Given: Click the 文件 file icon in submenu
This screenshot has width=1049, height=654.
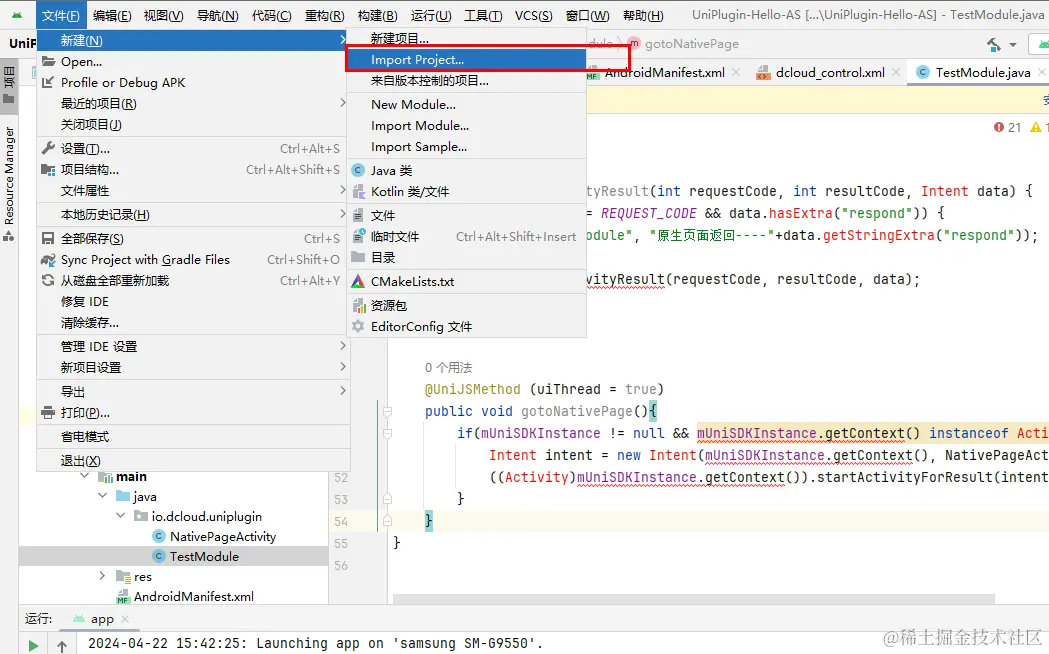Looking at the screenshot, I should tap(359, 215).
